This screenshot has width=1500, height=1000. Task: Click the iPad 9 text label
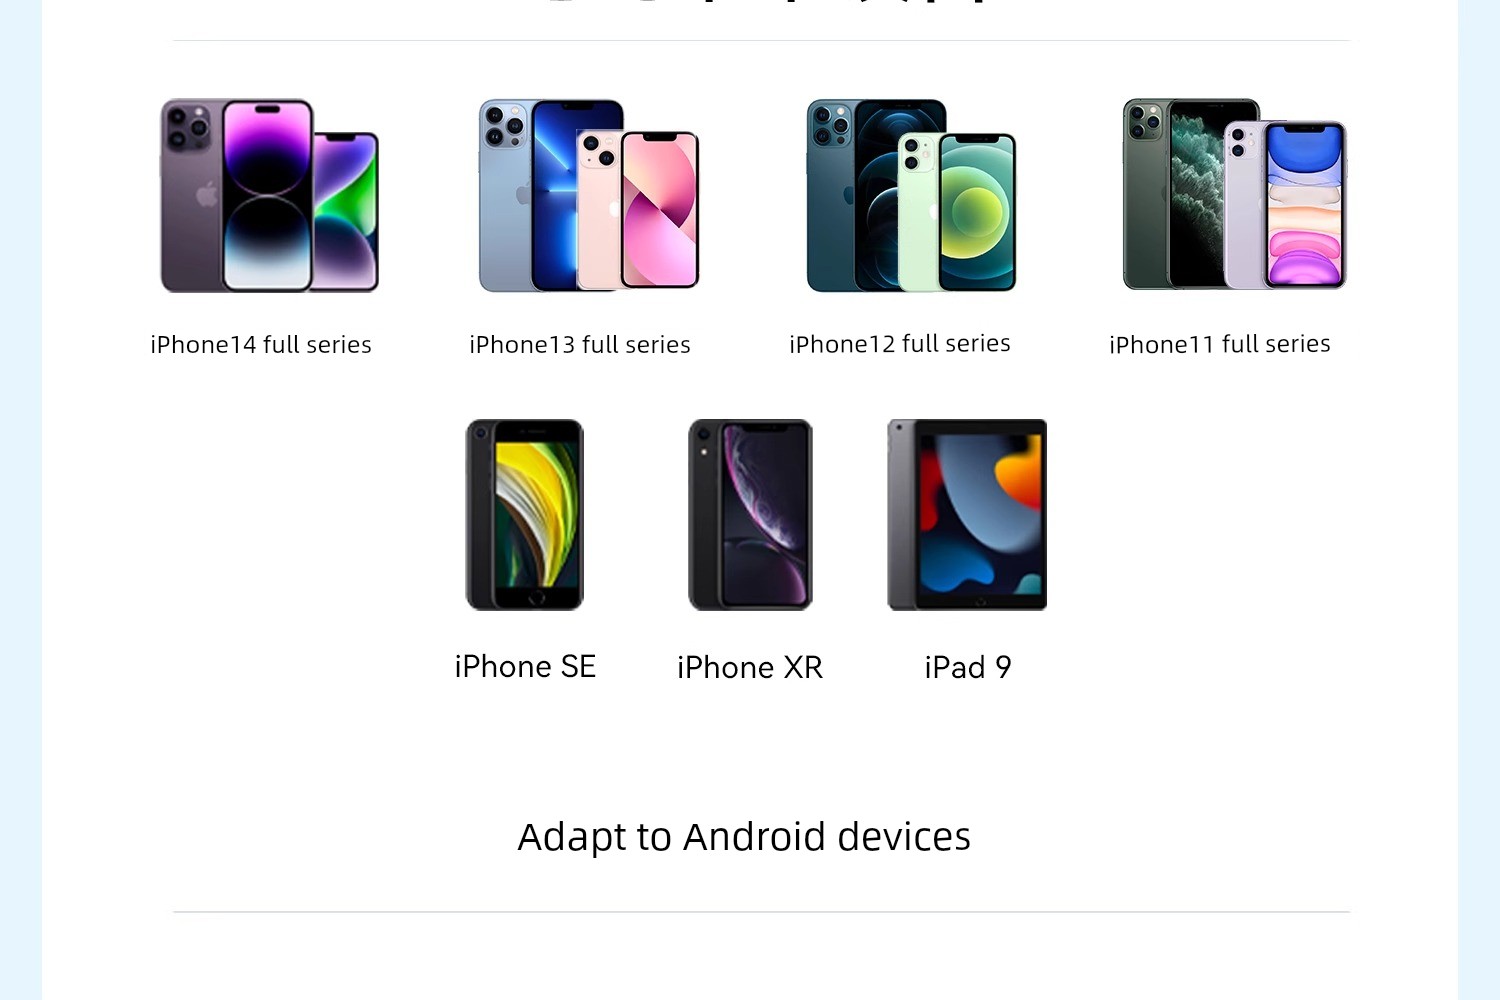point(968,667)
